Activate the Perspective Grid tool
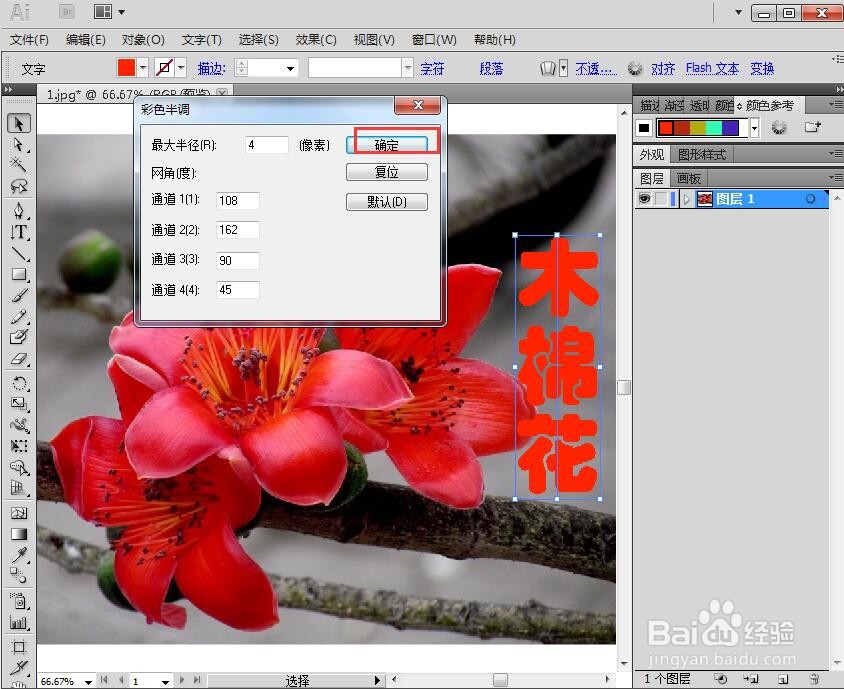Image resolution: width=844 pixels, height=689 pixels. (x=19, y=489)
